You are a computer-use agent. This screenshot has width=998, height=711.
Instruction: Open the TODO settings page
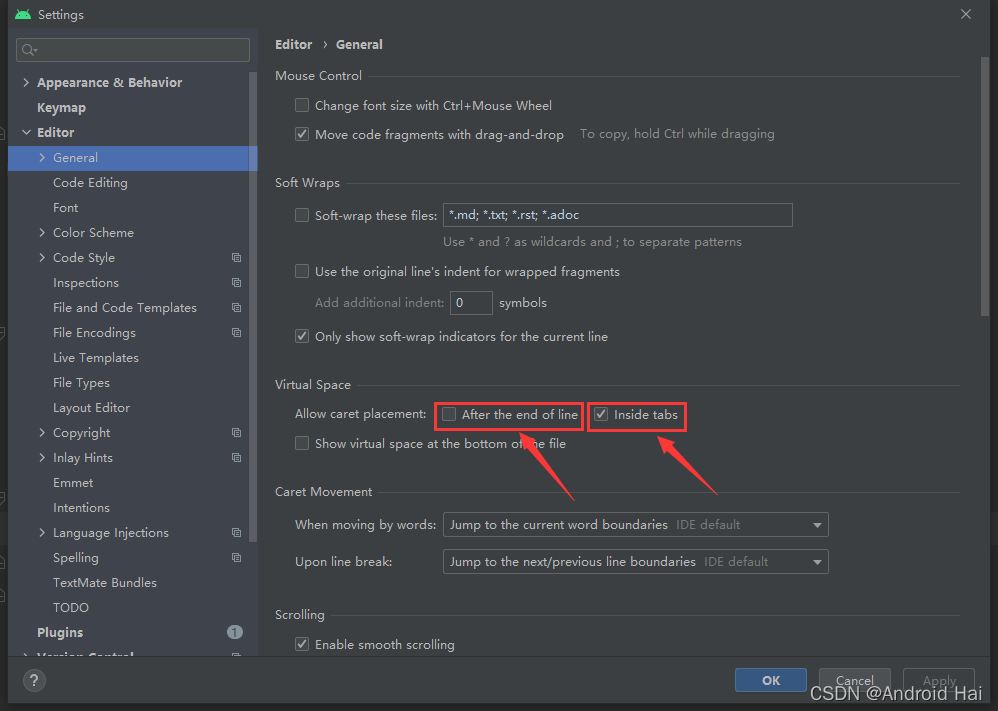click(x=71, y=607)
